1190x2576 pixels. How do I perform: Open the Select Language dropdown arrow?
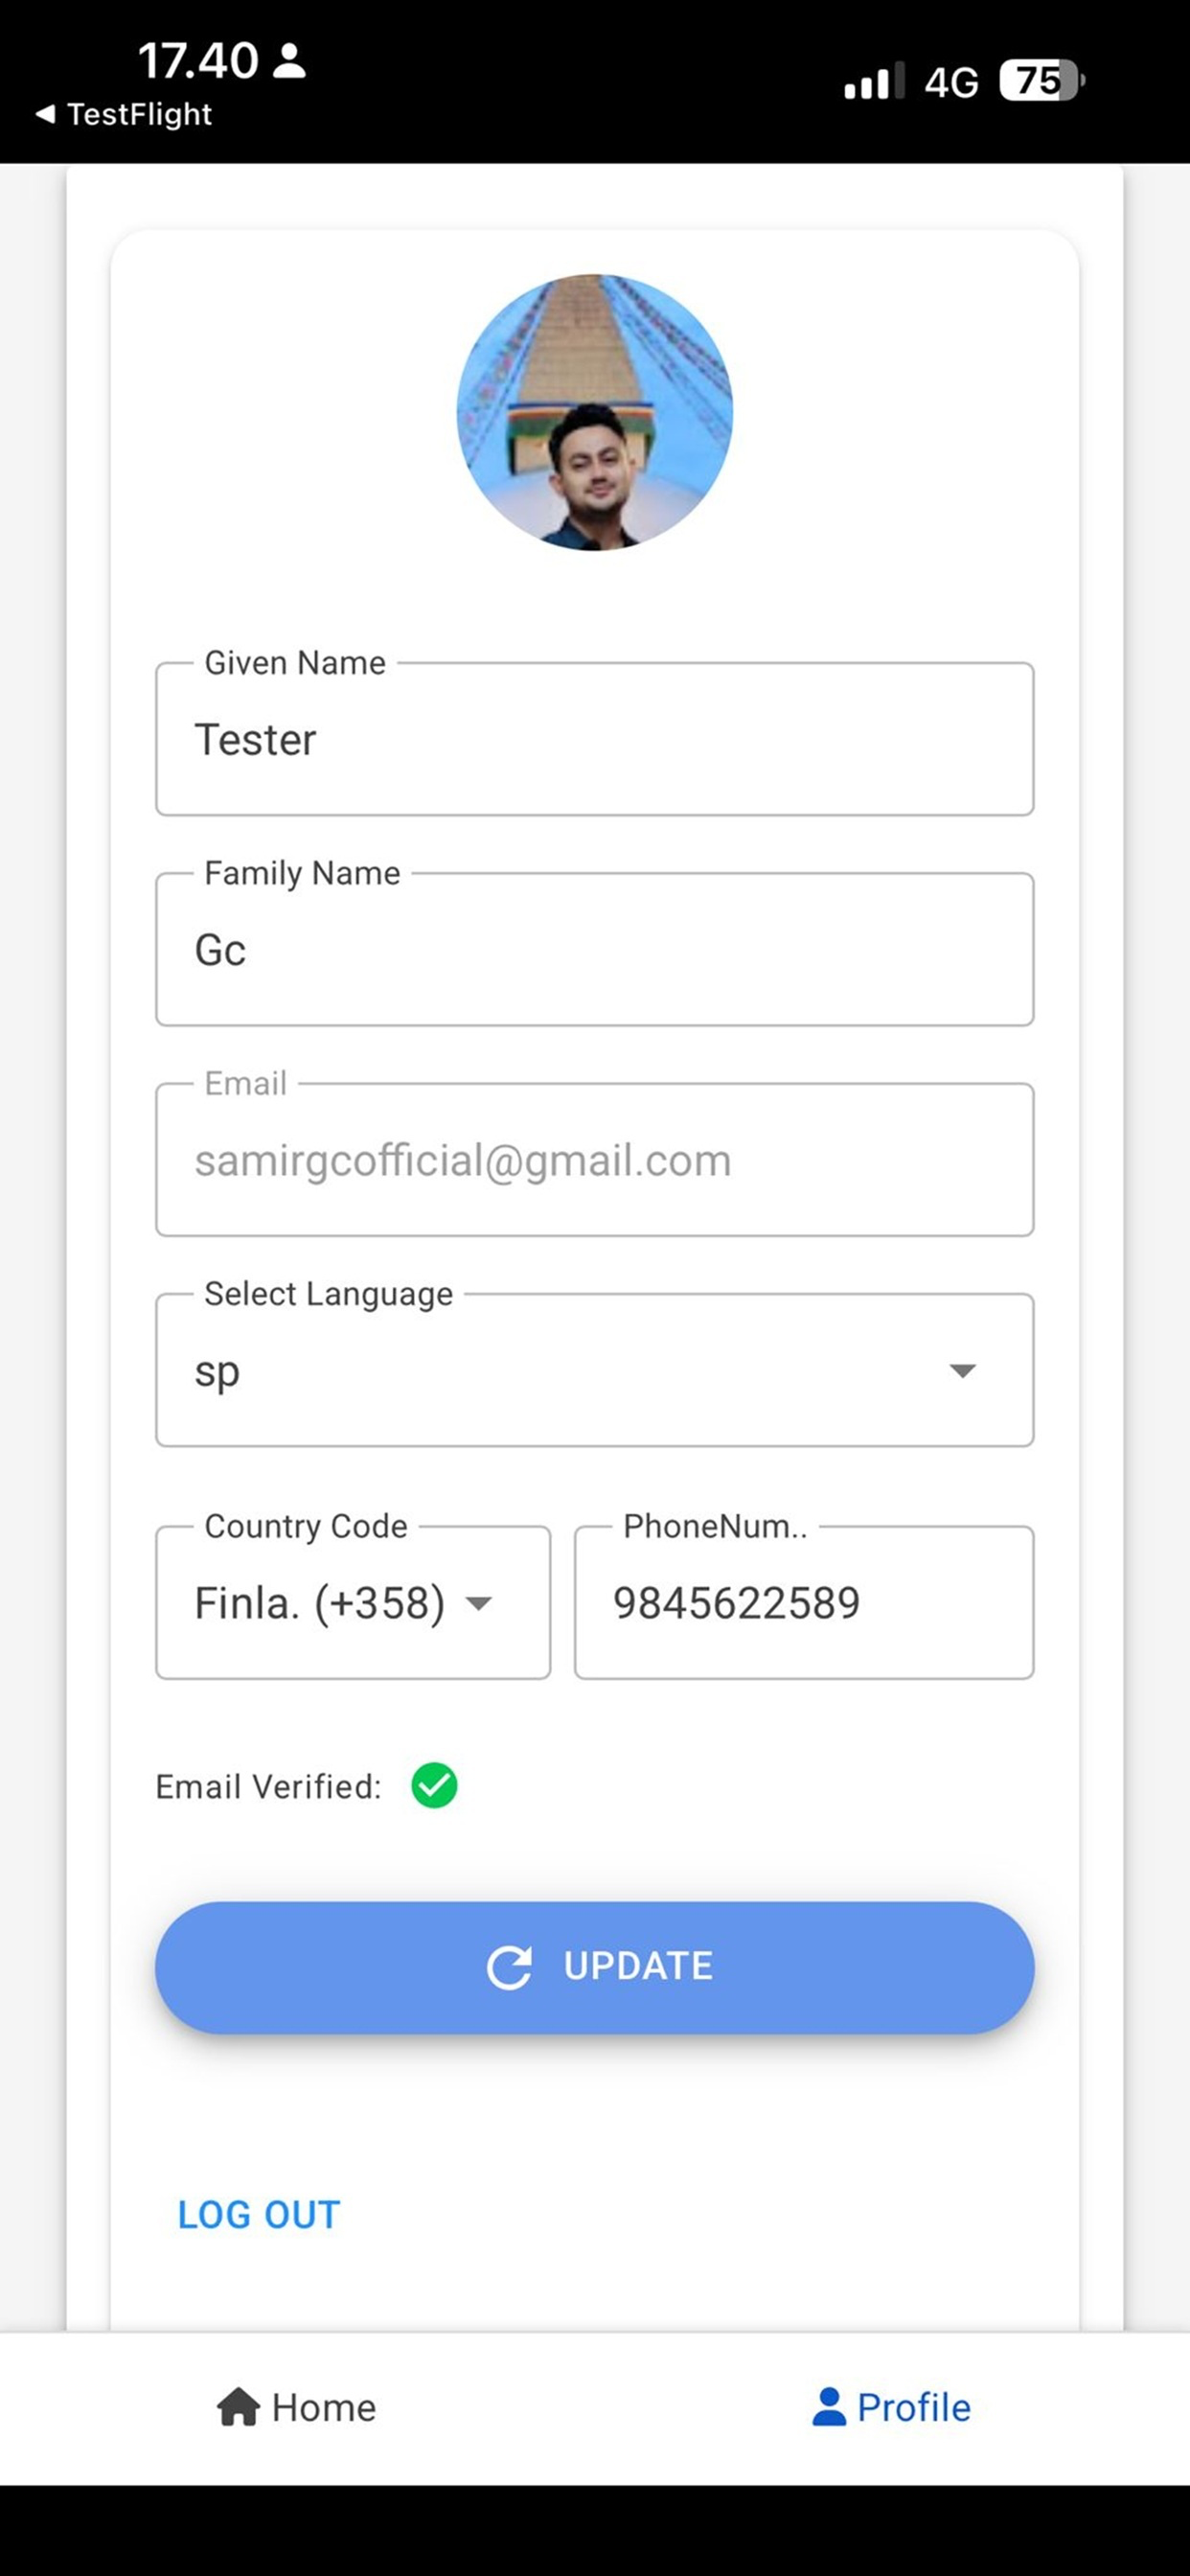coord(962,1371)
